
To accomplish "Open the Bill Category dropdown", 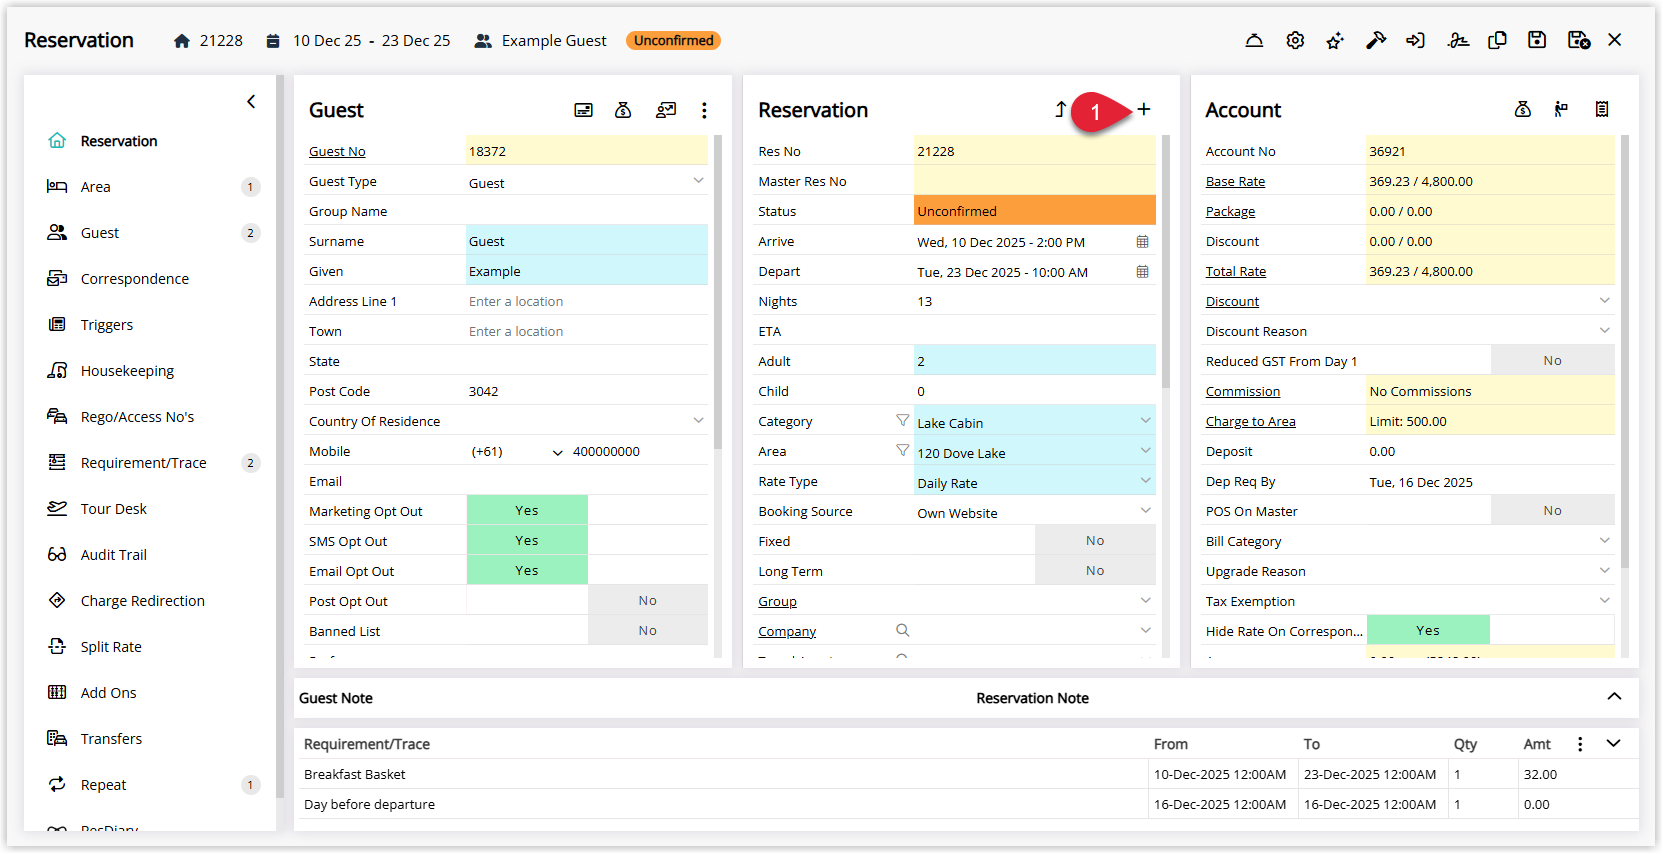I will point(1604,541).
